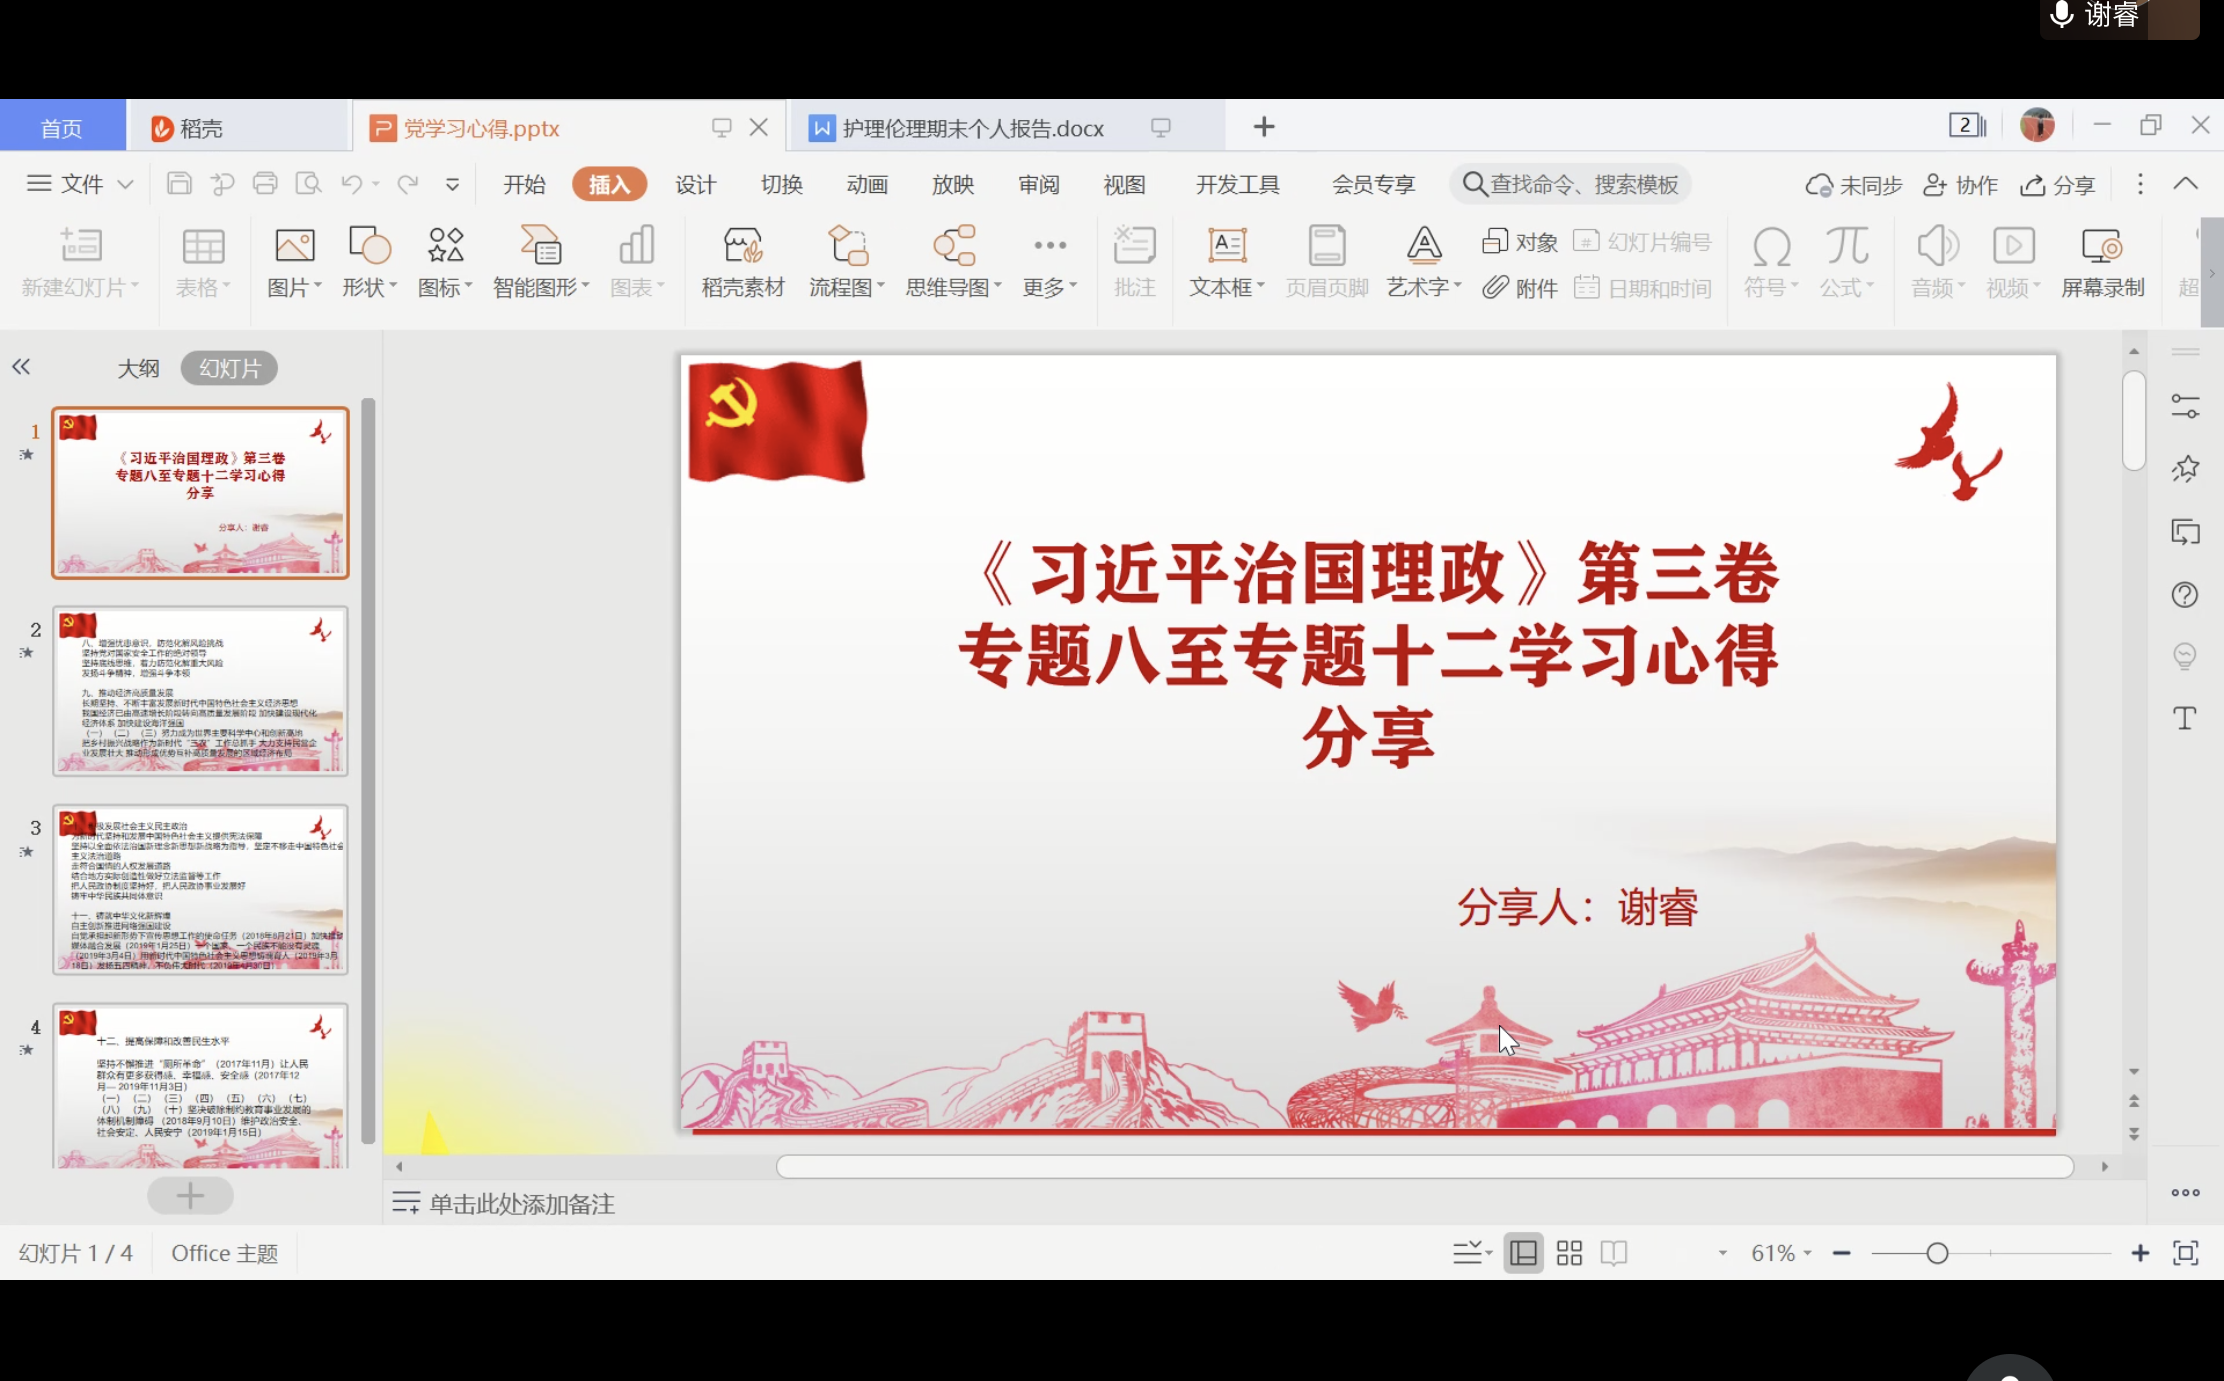
Task: Toggle 幻灯片 thumbnail view in panel
Action: coord(229,368)
